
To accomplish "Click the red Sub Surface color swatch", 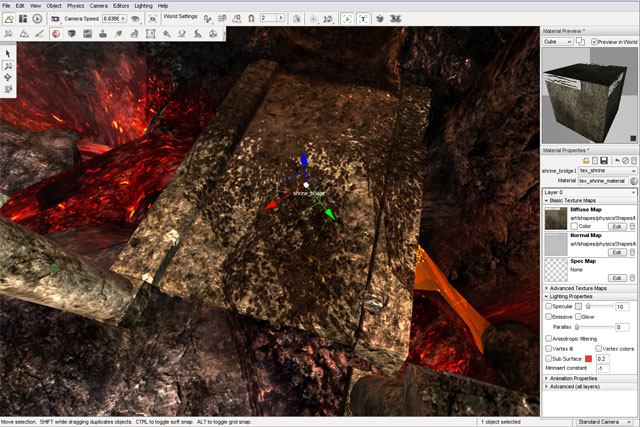I will coord(589,358).
